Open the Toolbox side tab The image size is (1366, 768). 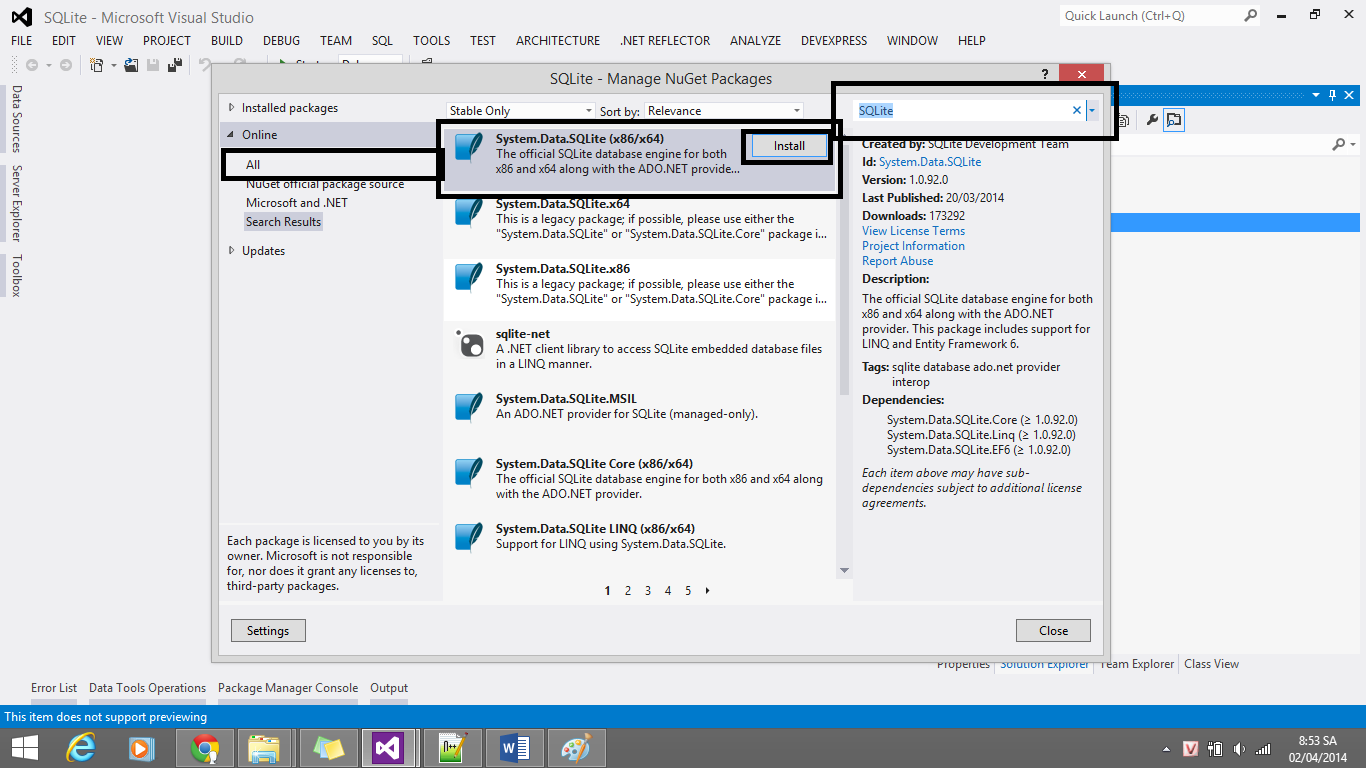16,276
